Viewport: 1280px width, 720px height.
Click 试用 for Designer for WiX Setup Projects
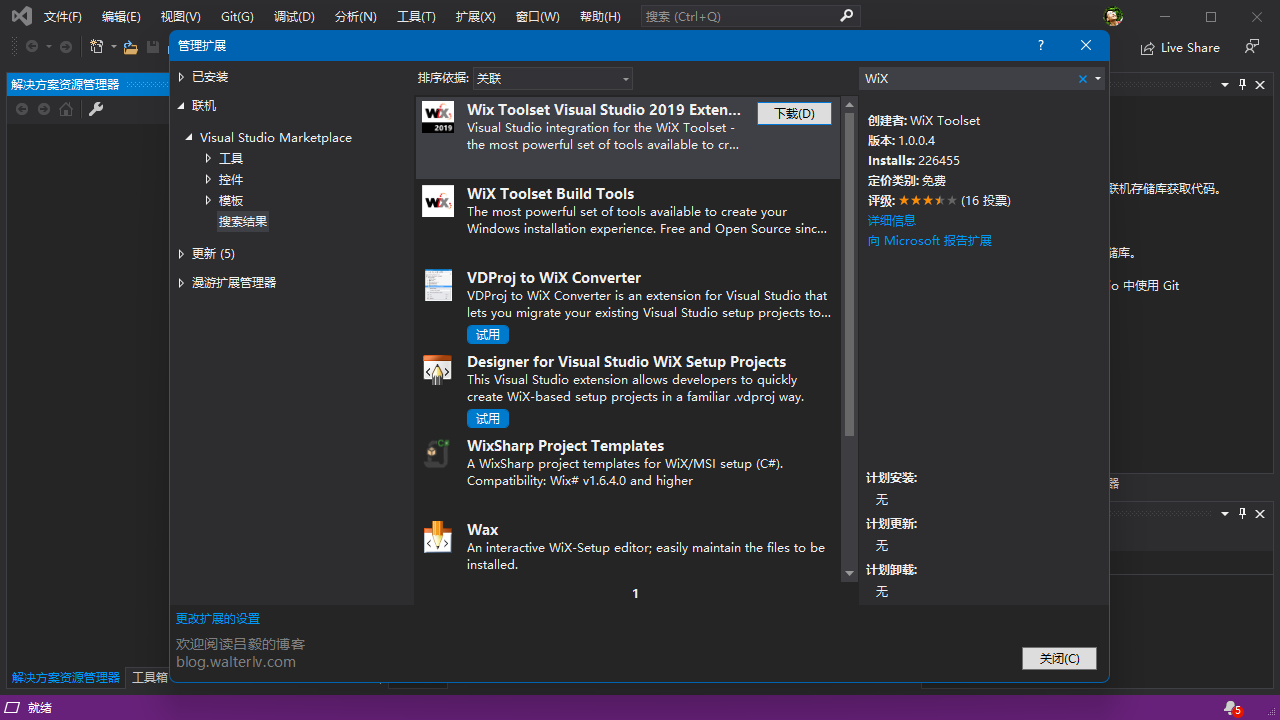pos(488,418)
